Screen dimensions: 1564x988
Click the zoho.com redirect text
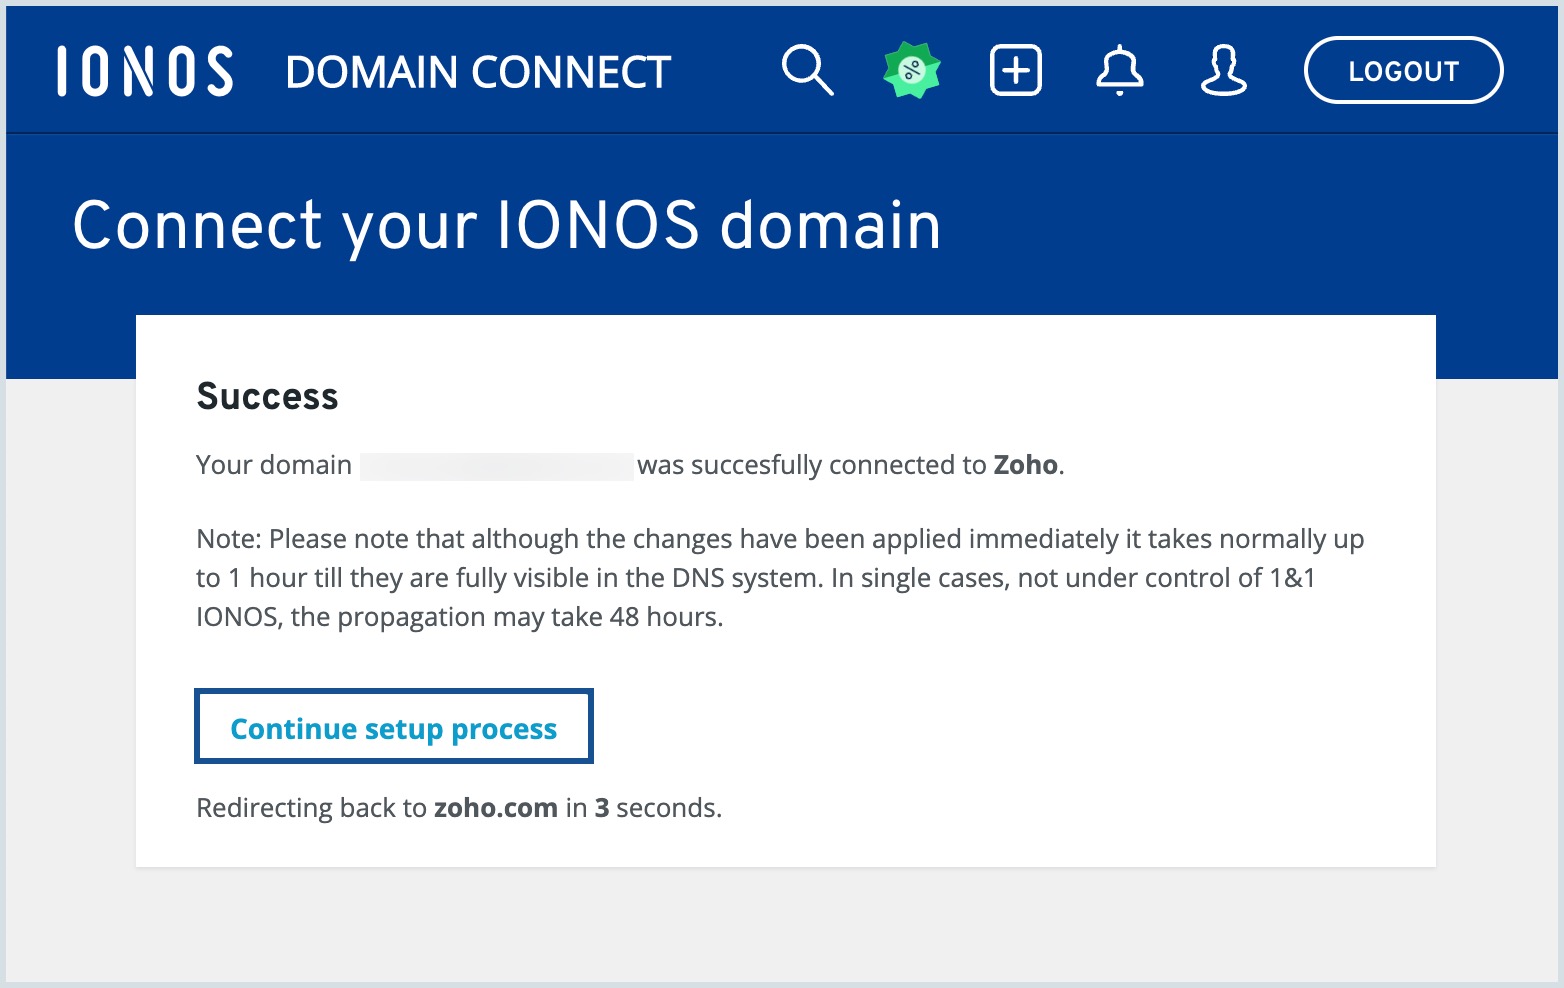[x=496, y=807]
